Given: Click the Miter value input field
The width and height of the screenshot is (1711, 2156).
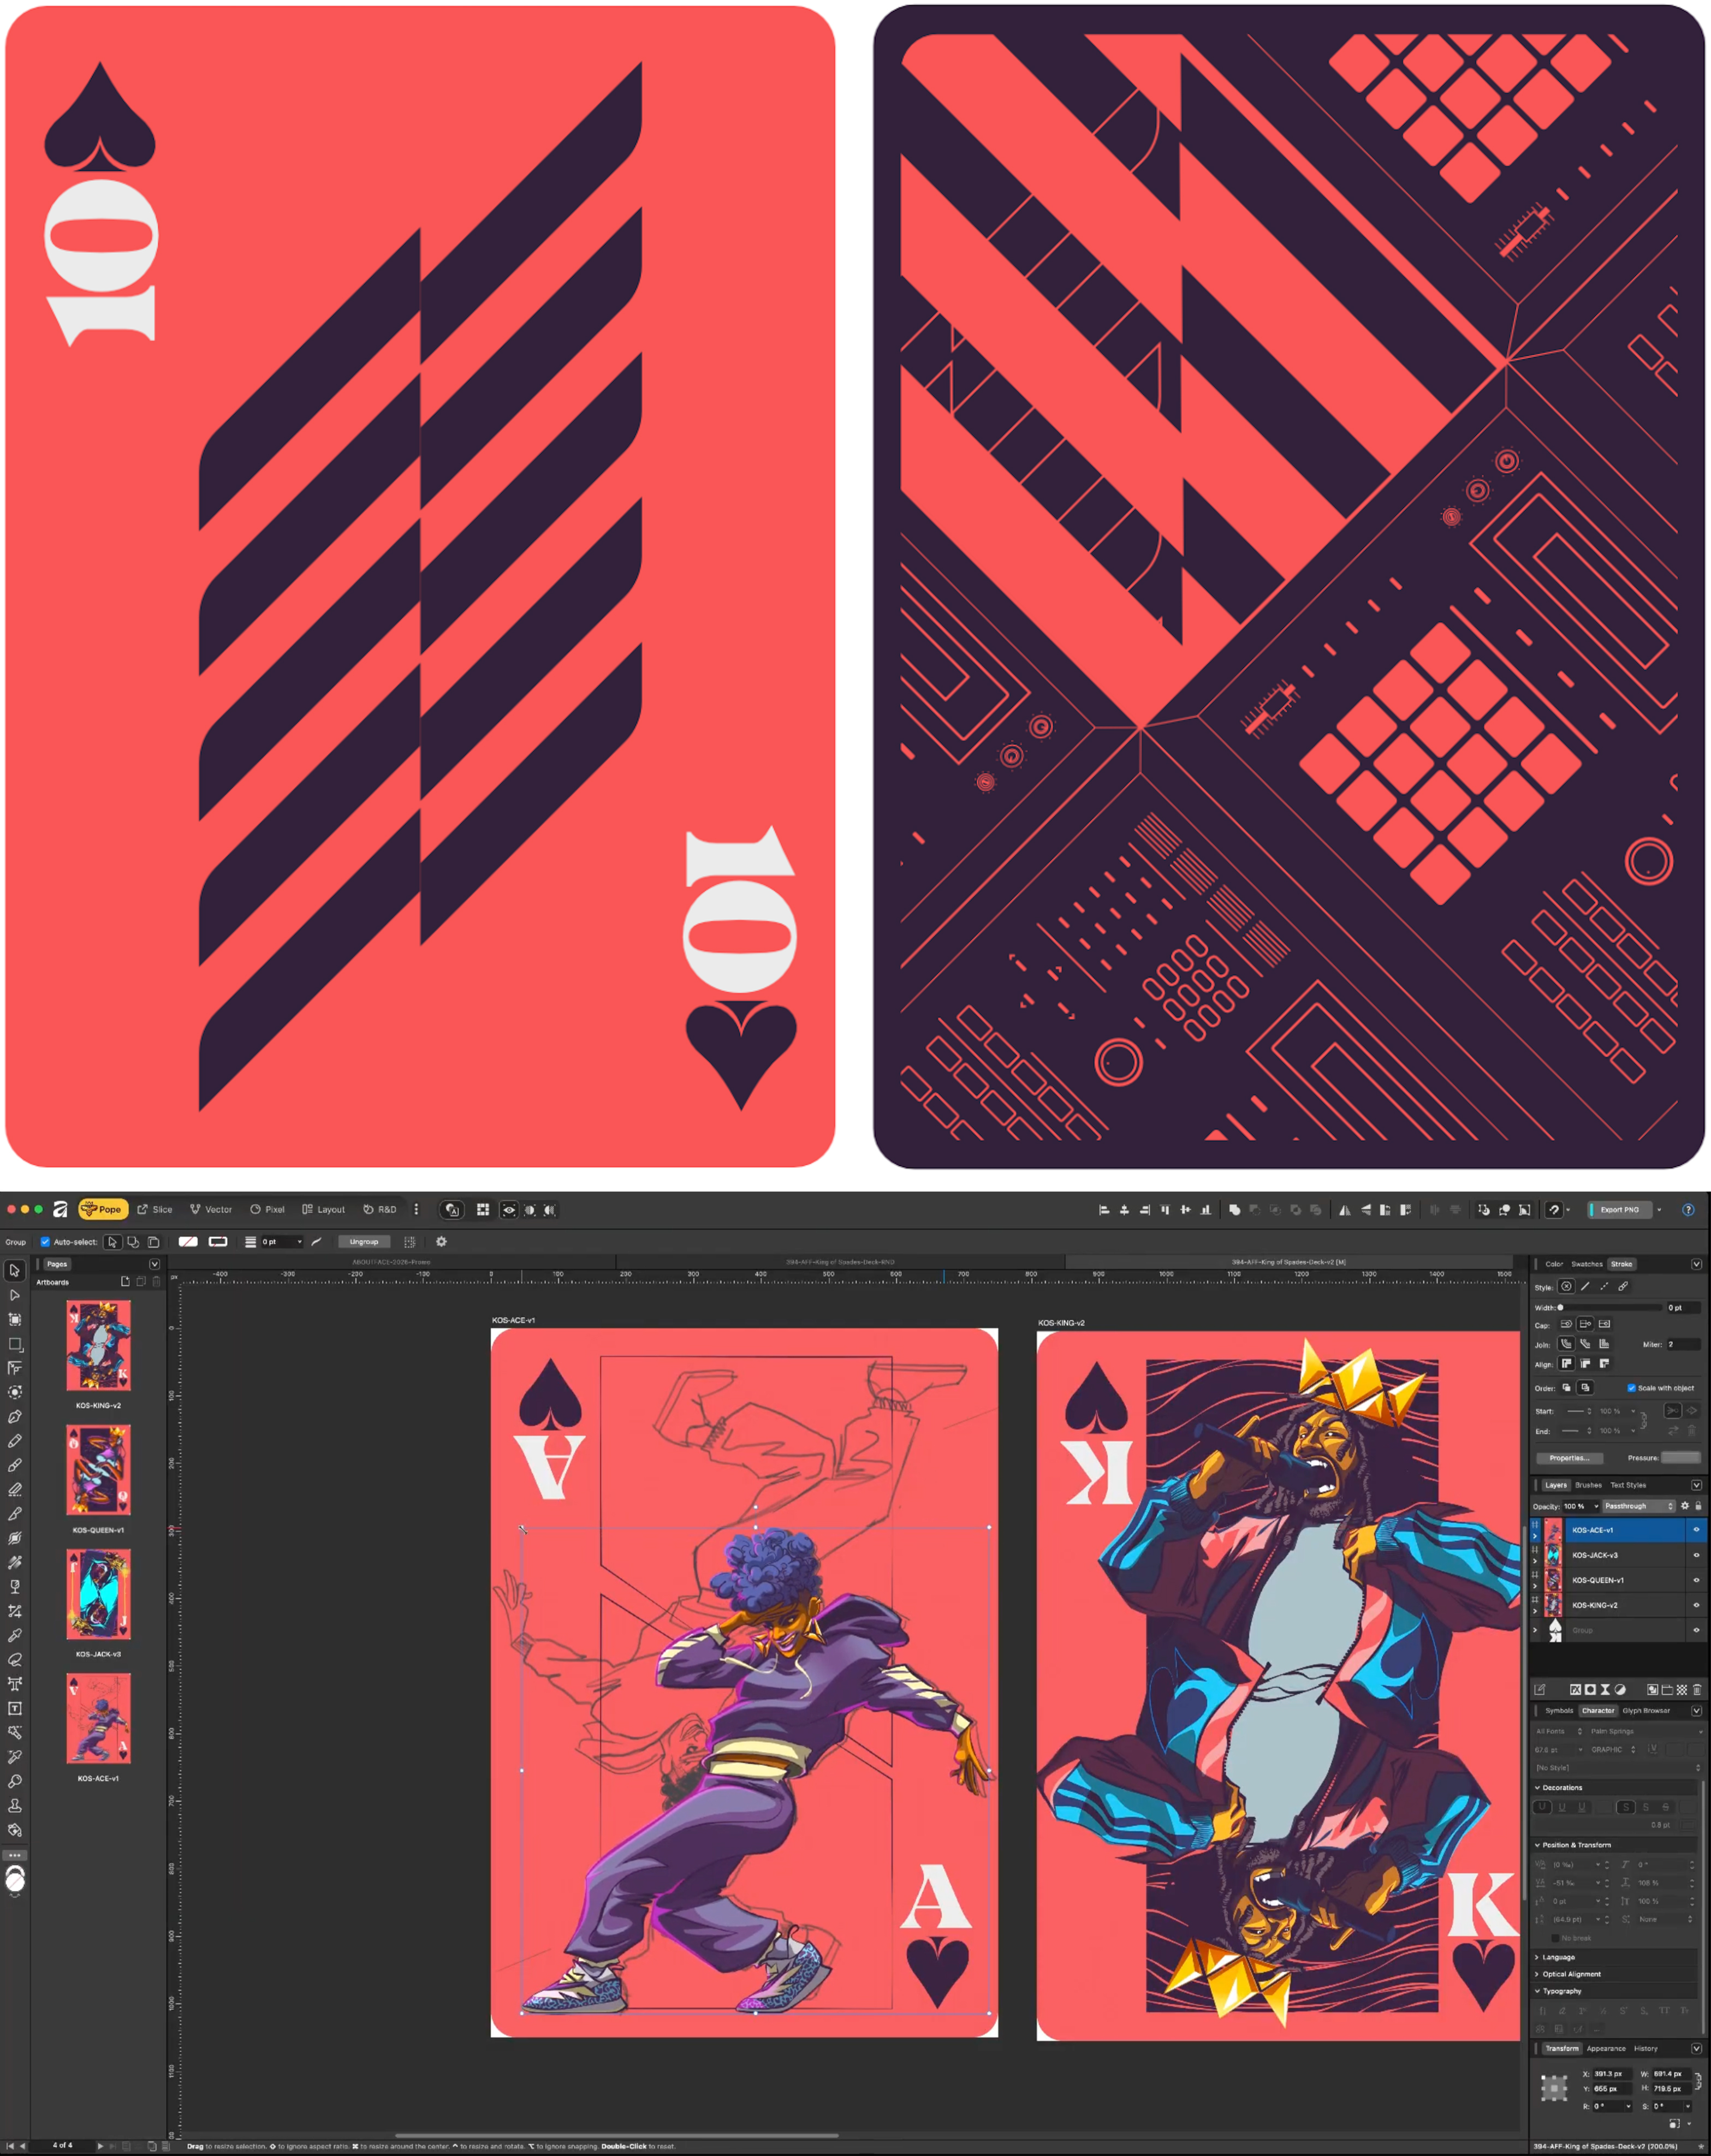Looking at the screenshot, I should (1683, 1345).
